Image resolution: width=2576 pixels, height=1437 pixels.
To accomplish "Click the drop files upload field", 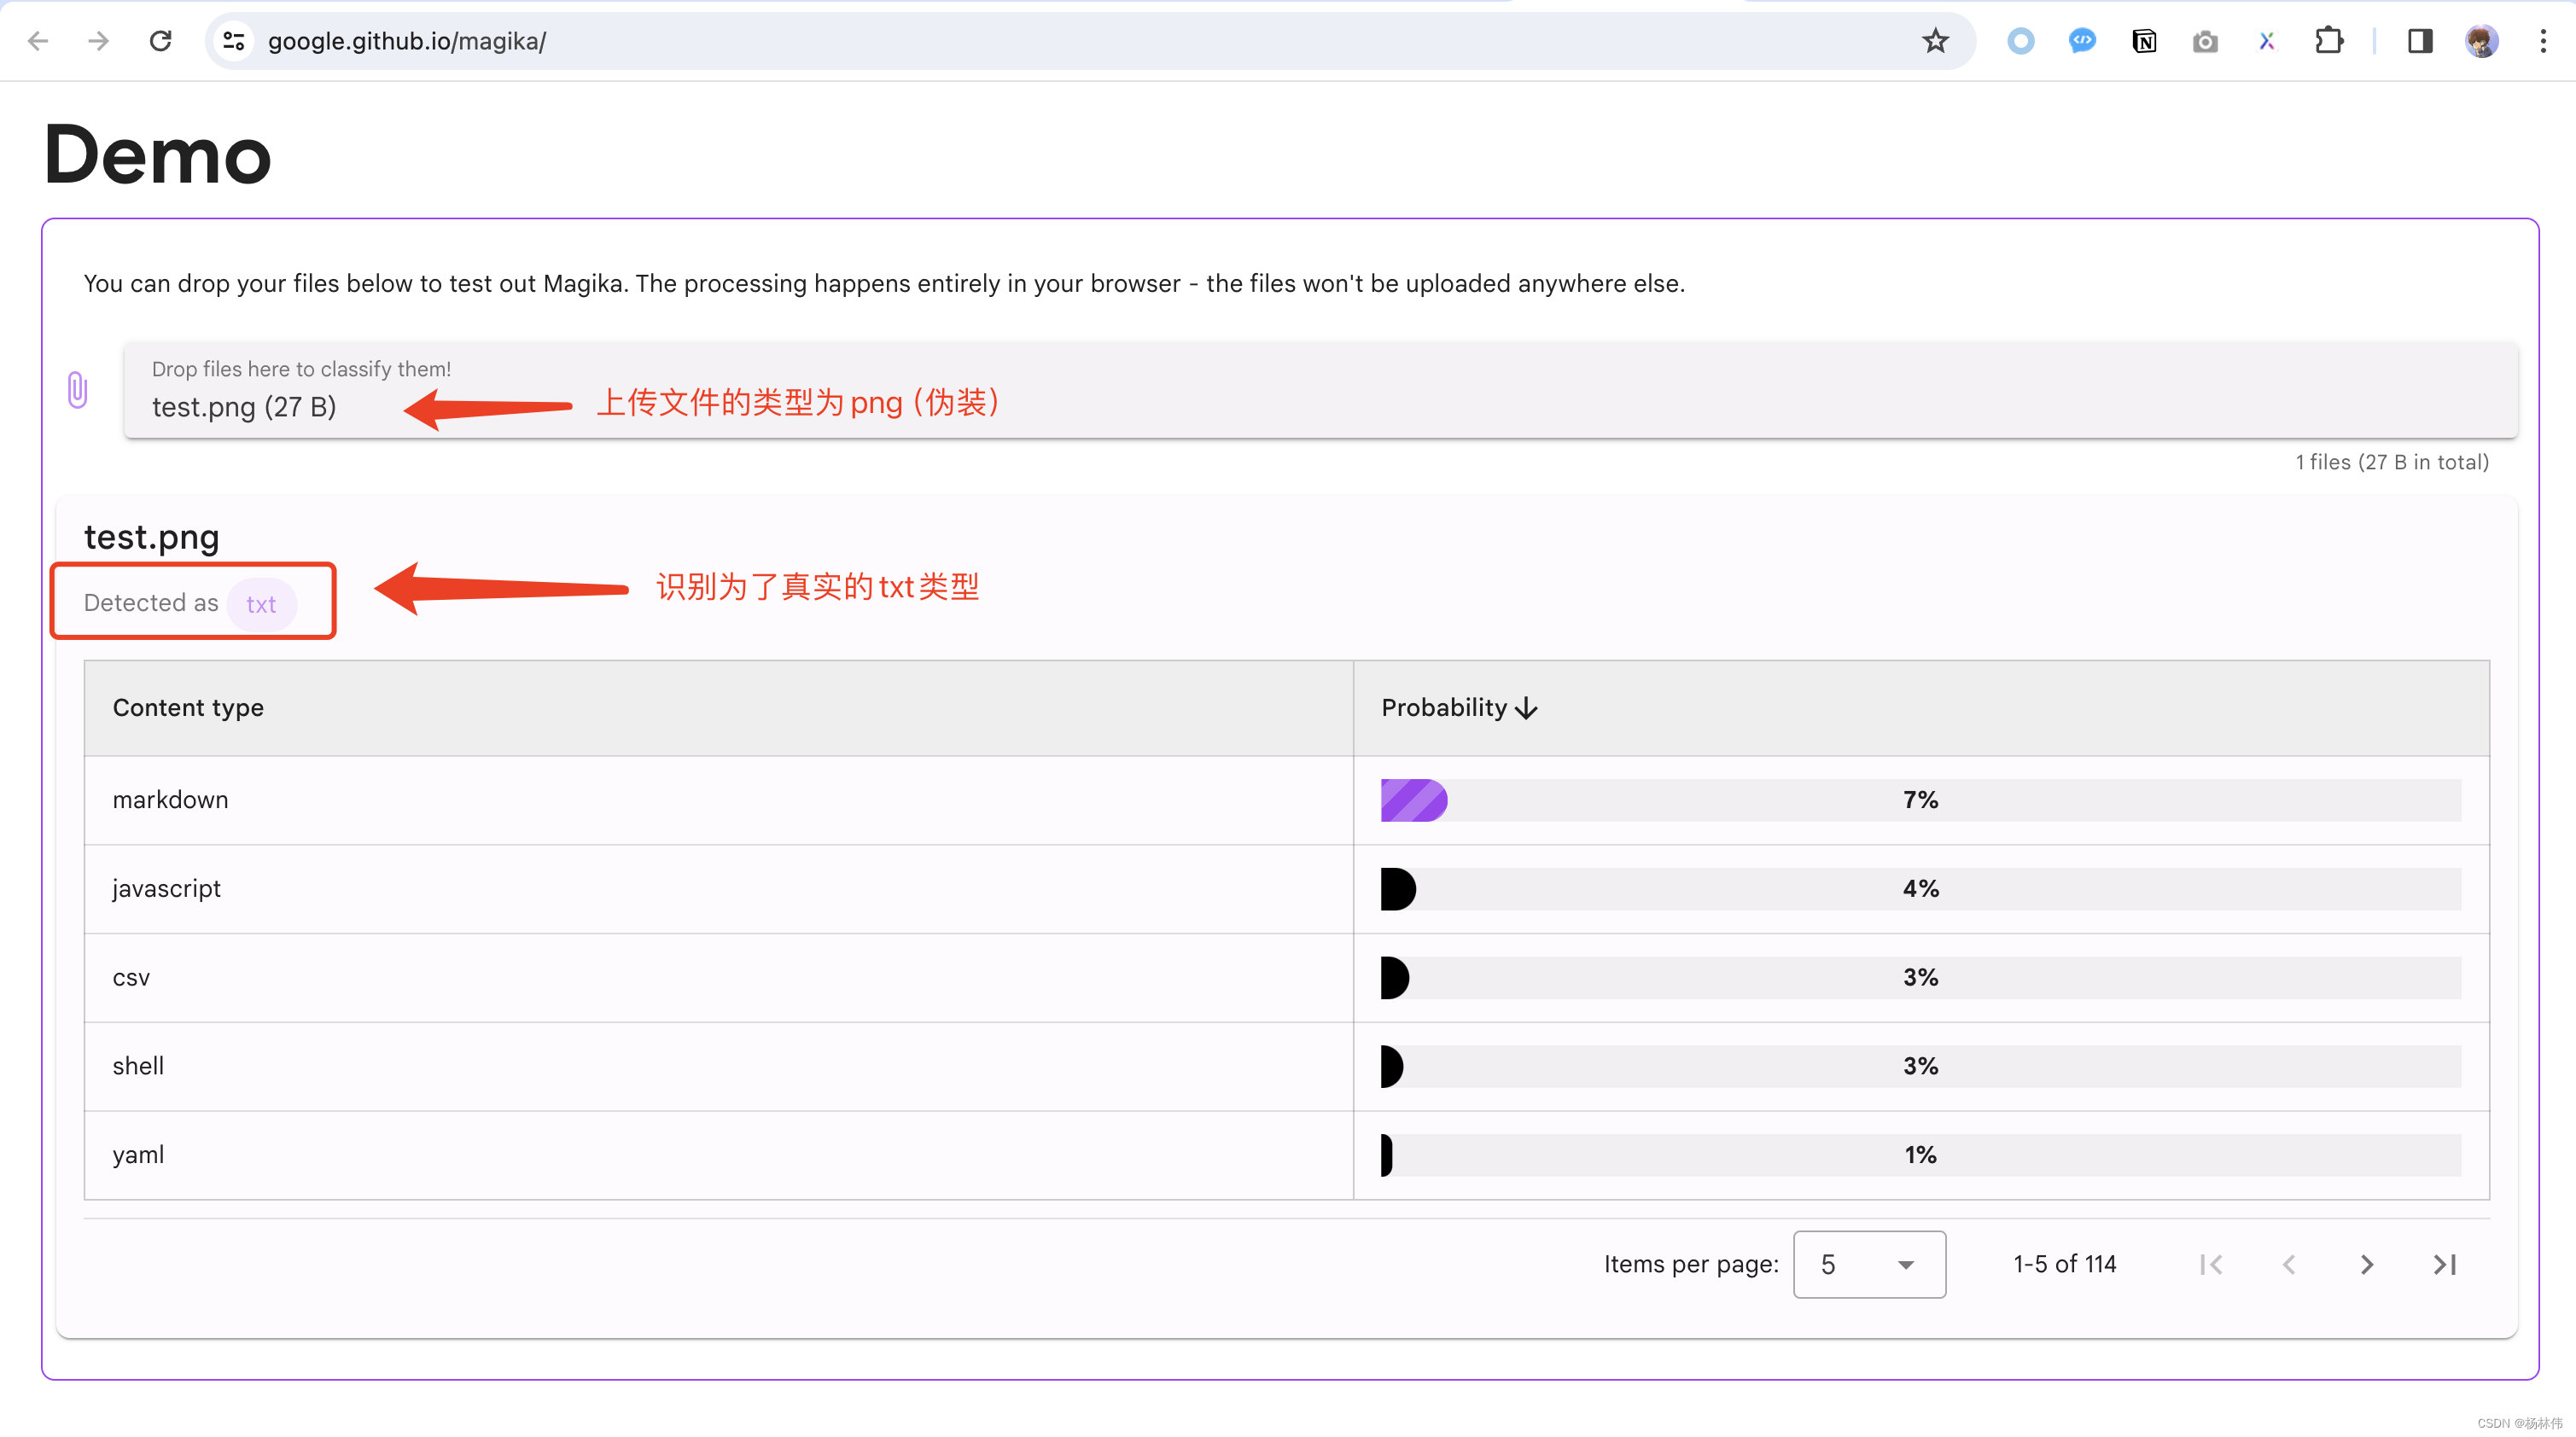I will pyautogui.click(x=1320, y=390).
